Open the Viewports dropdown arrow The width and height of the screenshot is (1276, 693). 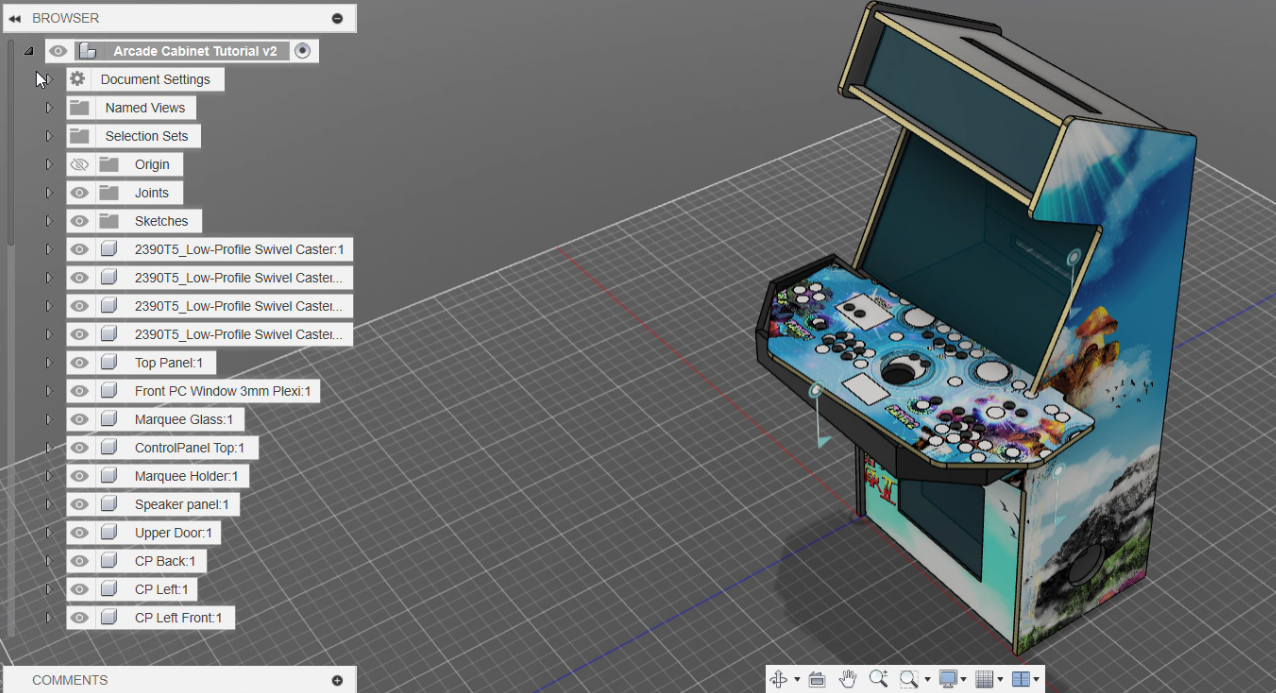pyautogui.click(x=1036, y=680)
